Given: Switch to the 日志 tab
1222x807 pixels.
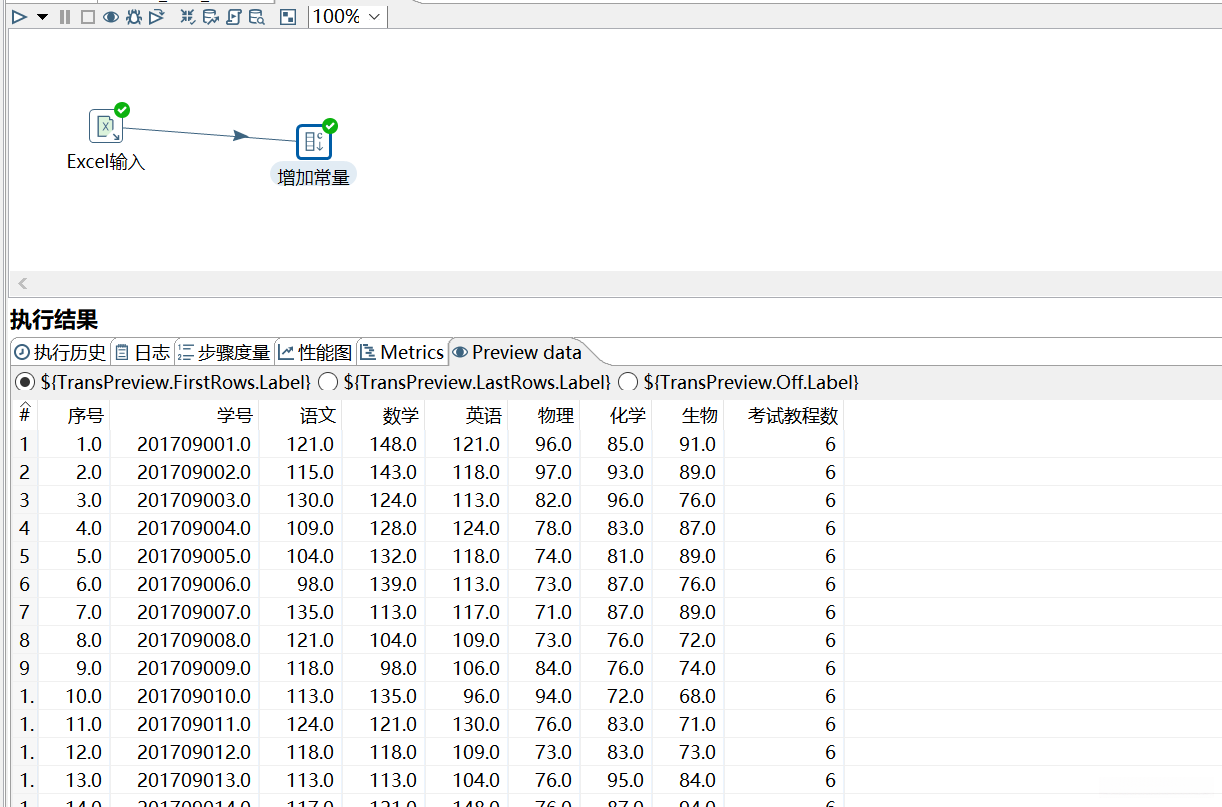Looking at the screenshot, I should pyautogui.click(x=142, y=352).
